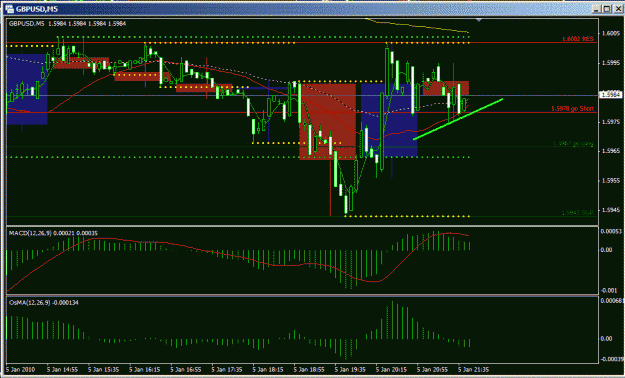Click the 1.5975 price scale value
This screenshot has height=378, width=625.
611,122
